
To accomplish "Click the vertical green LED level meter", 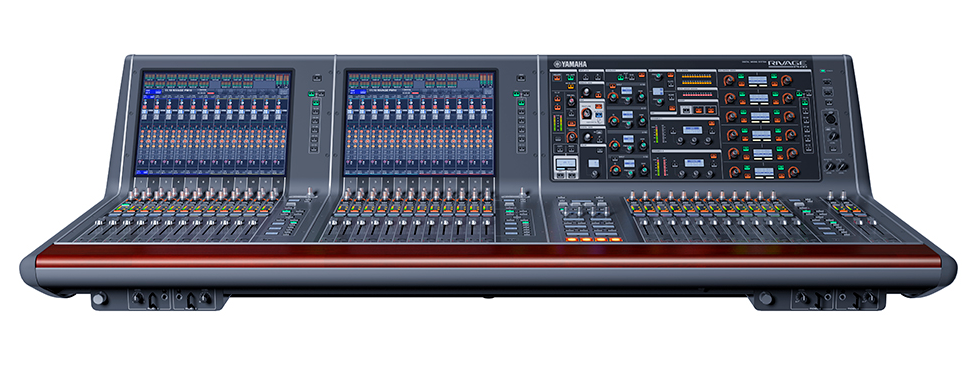I will [x=557, y=122].
